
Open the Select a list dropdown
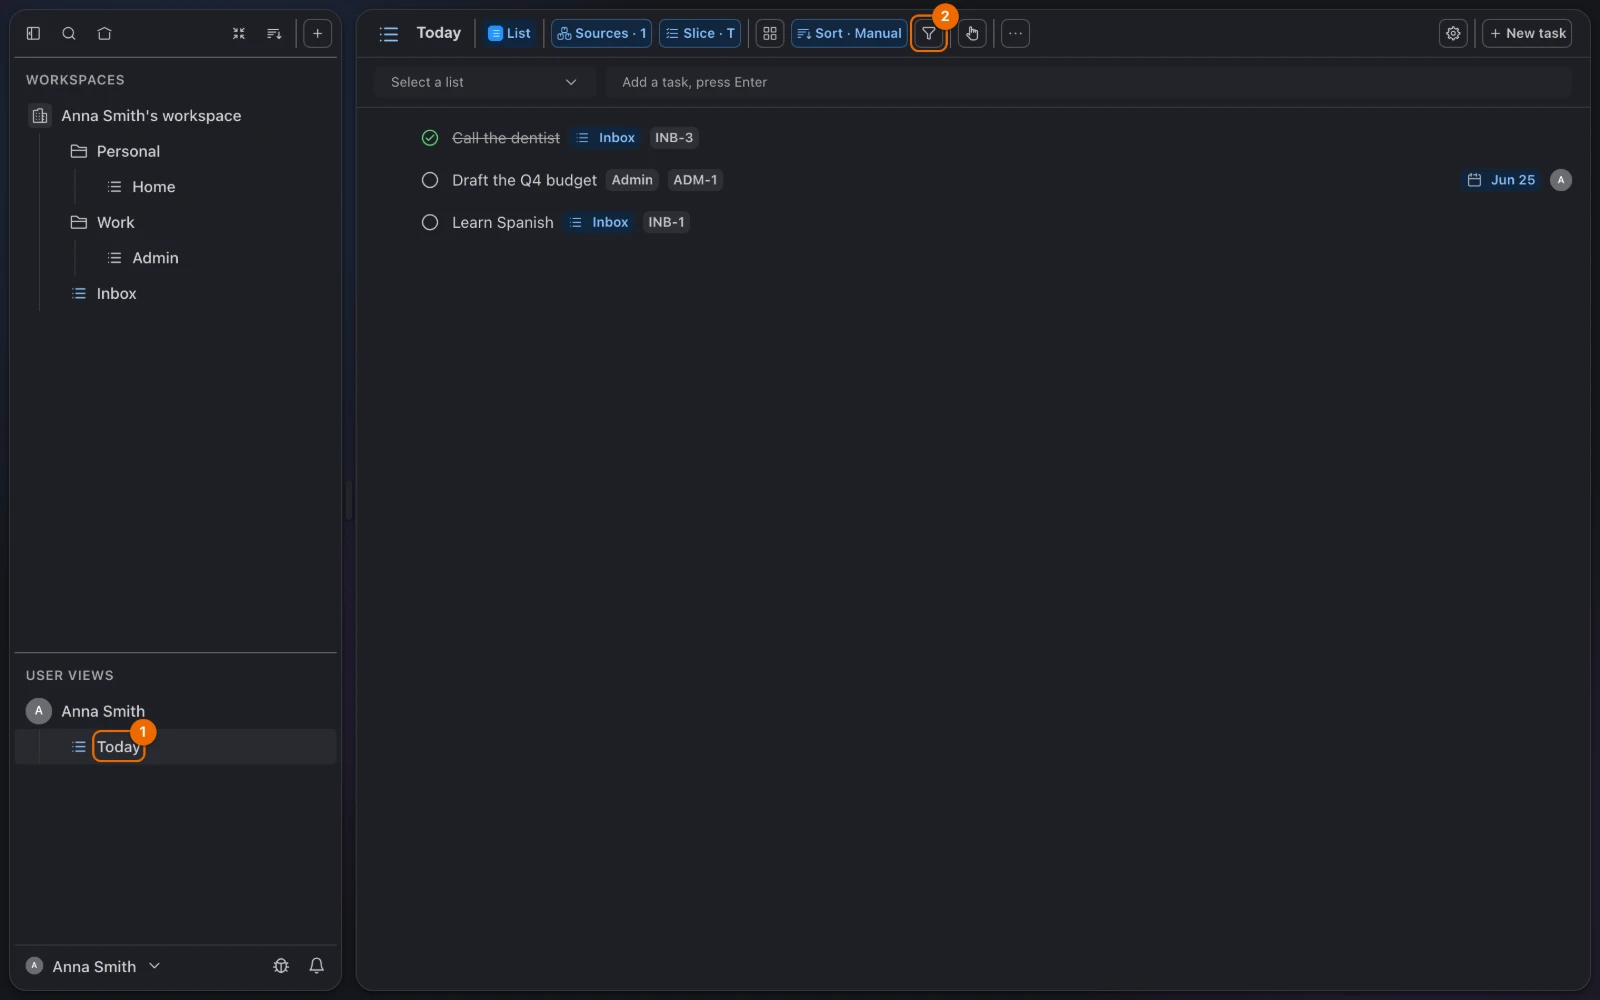[x=485, y=82]
